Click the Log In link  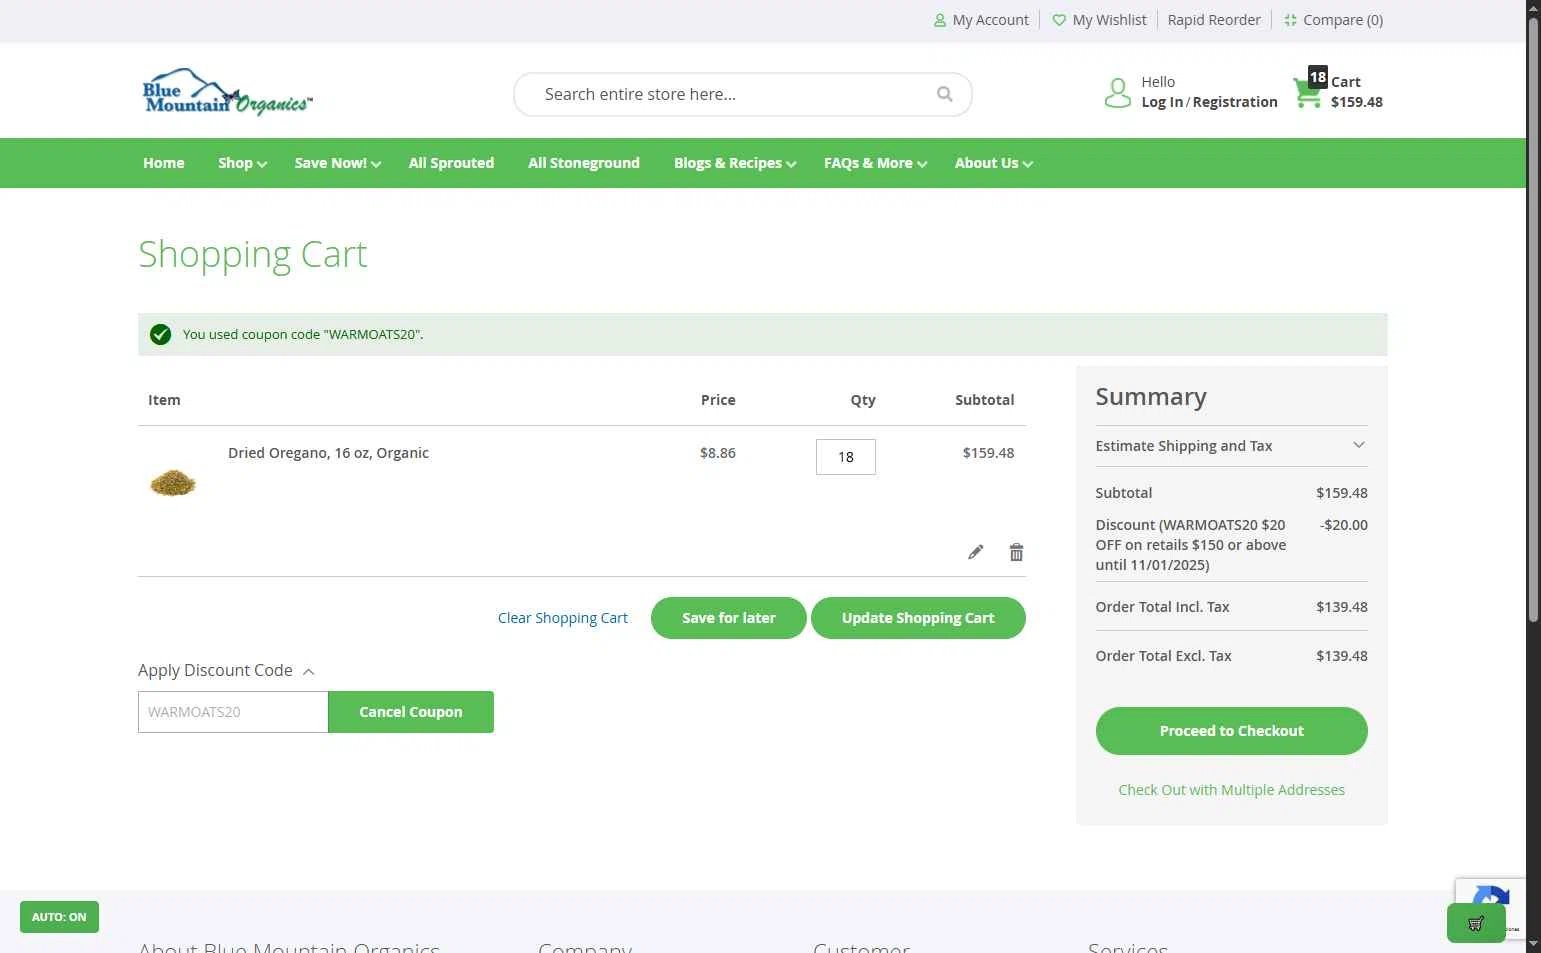(x=1162, y=102)
